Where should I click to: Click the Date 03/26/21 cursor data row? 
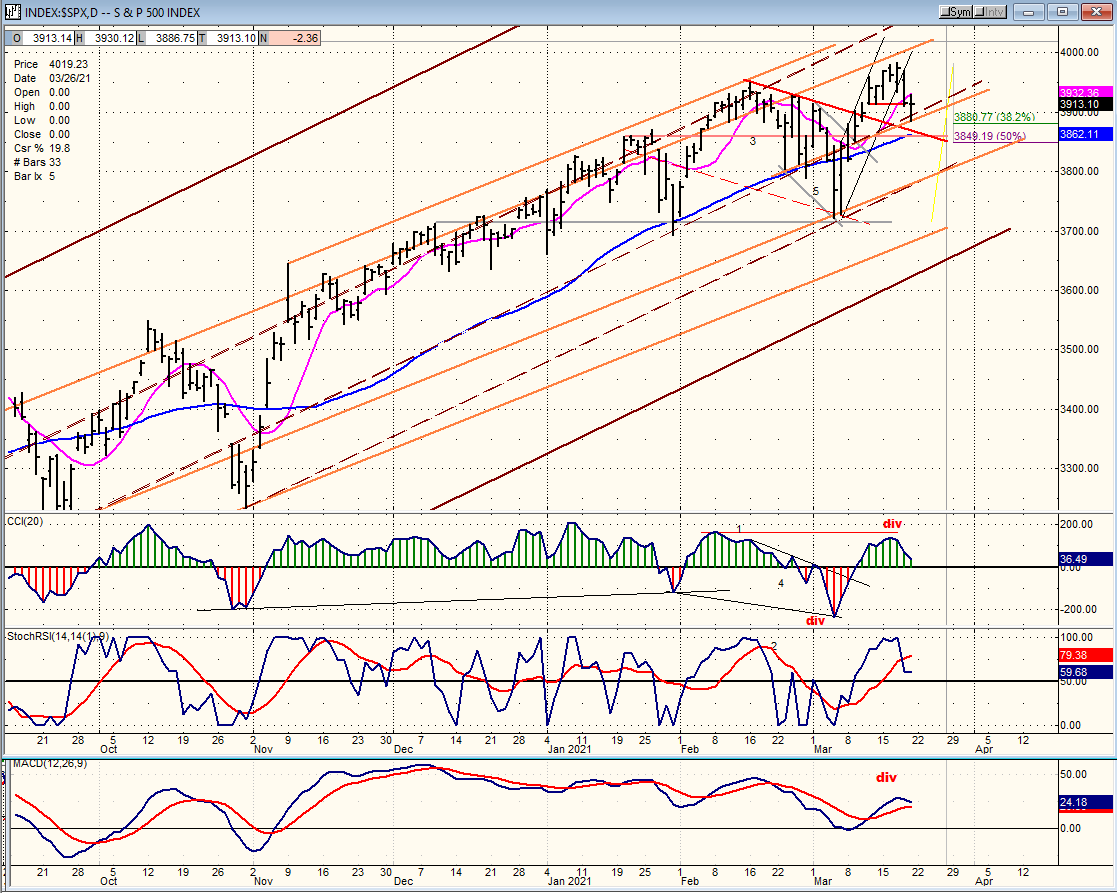[52, 78]
